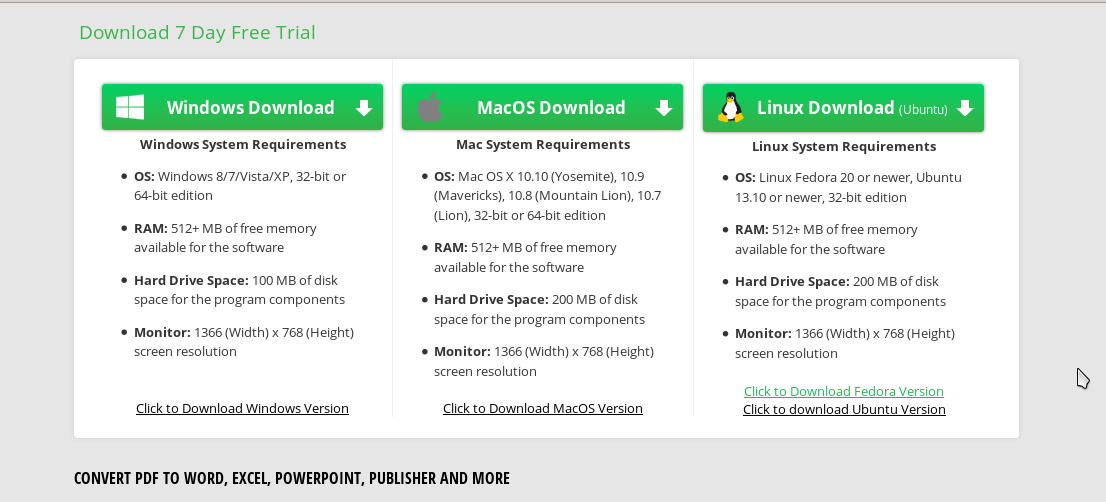Click the Mac Monitor resolution requirement
This screenshot has width=1106, height=502.
[x=543, y=361]
